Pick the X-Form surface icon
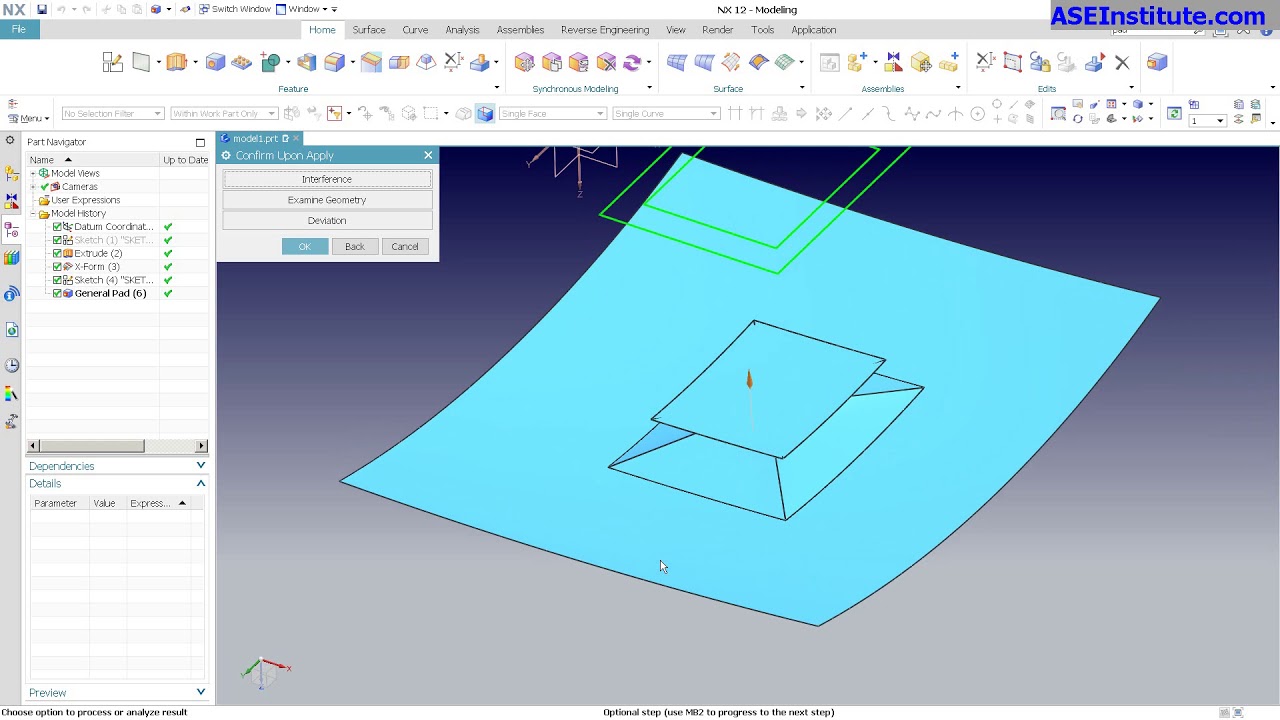 click(x=731, y=63)
